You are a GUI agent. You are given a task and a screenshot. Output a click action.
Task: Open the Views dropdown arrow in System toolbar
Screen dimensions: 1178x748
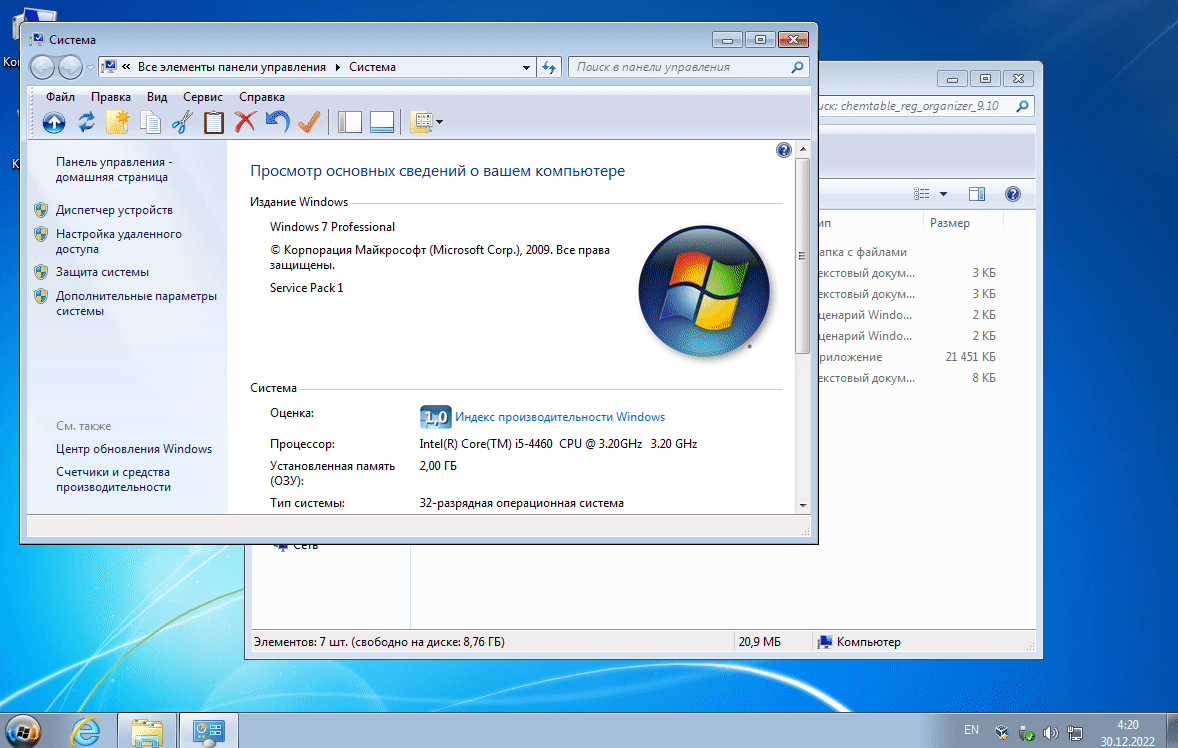point(439,122)
